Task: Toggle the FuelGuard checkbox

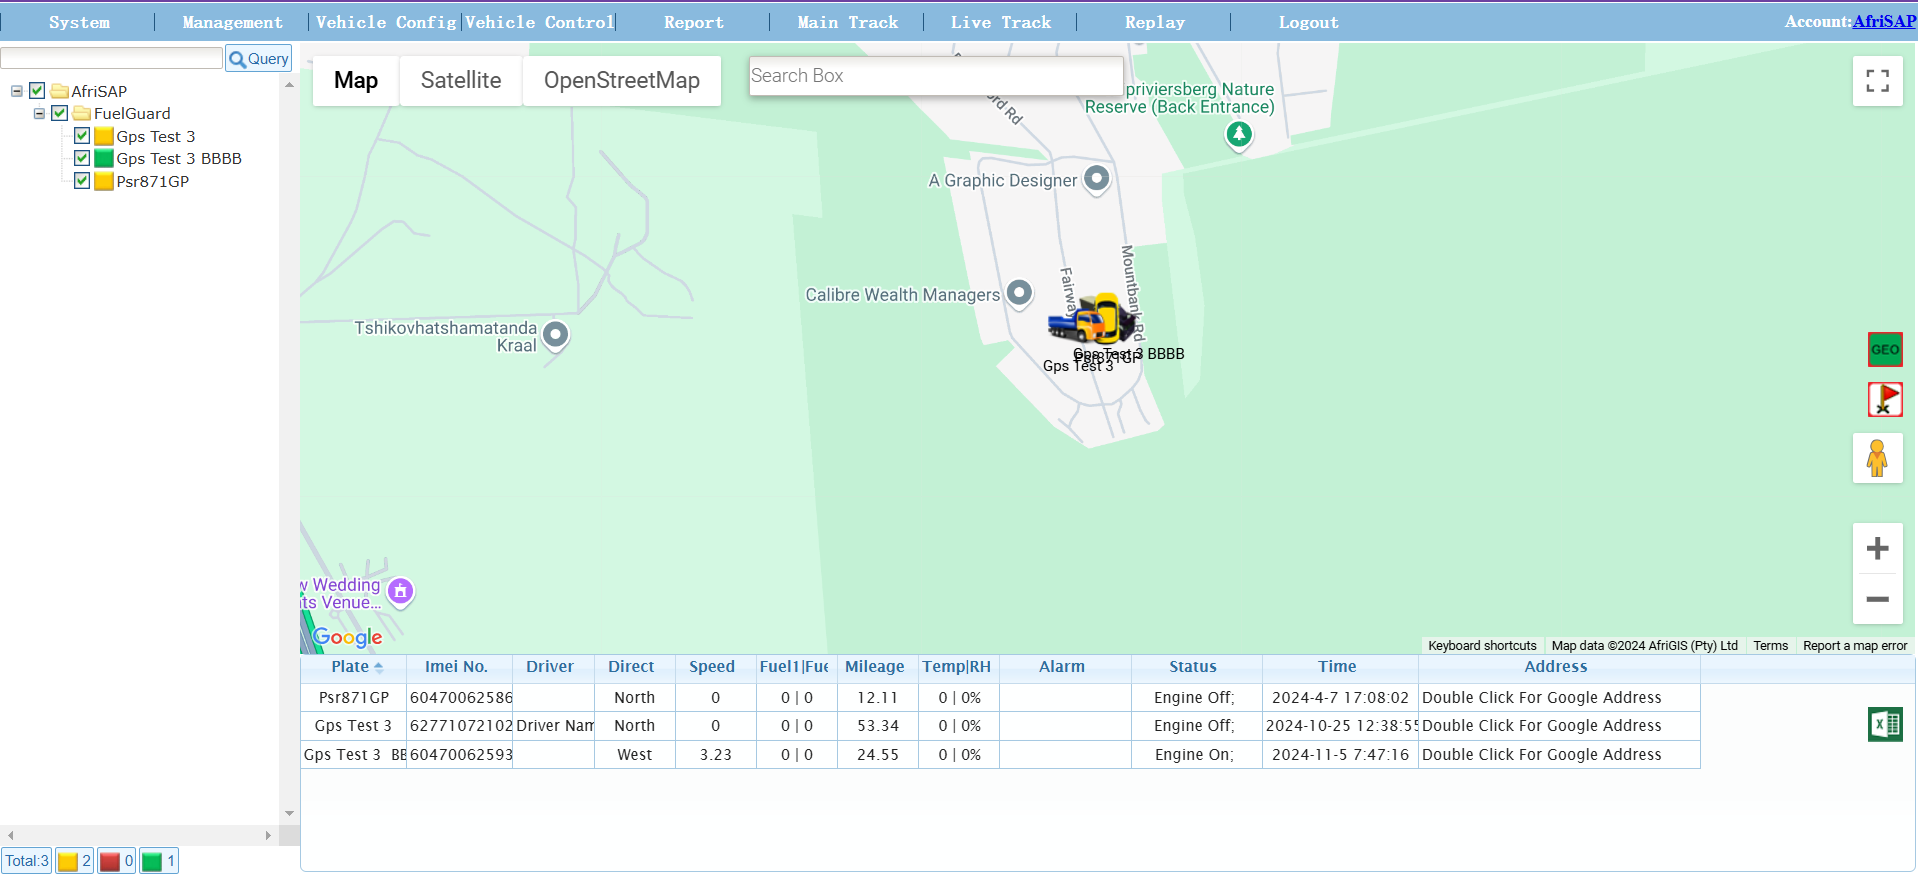Action: [x=60, y=113]
